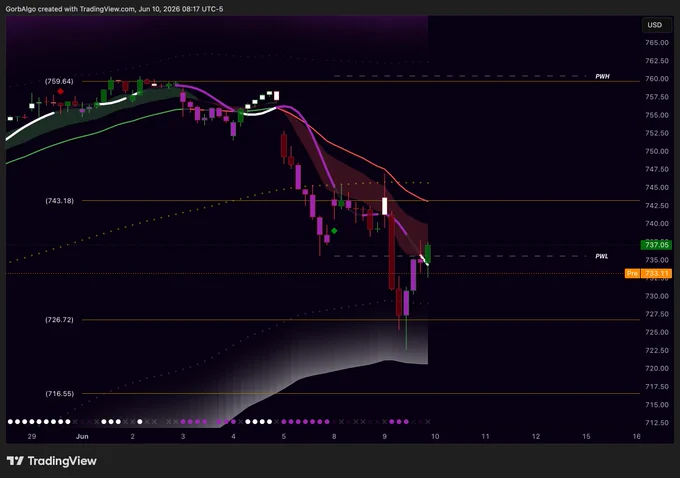Click the 10 date axis label
The height and width of the screenshot is (478, 680).
[x=435, y=436]
